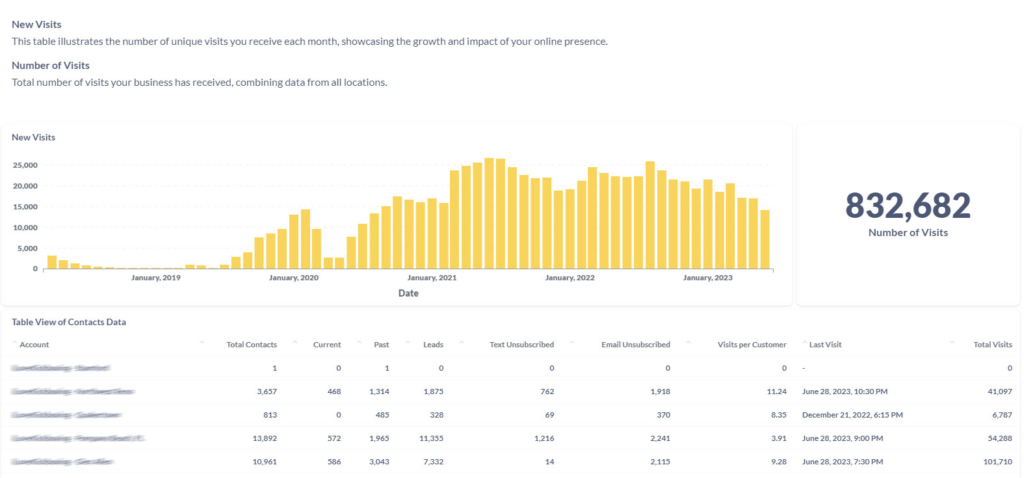Click the Text Unsubscribed column header

point(521,345)
